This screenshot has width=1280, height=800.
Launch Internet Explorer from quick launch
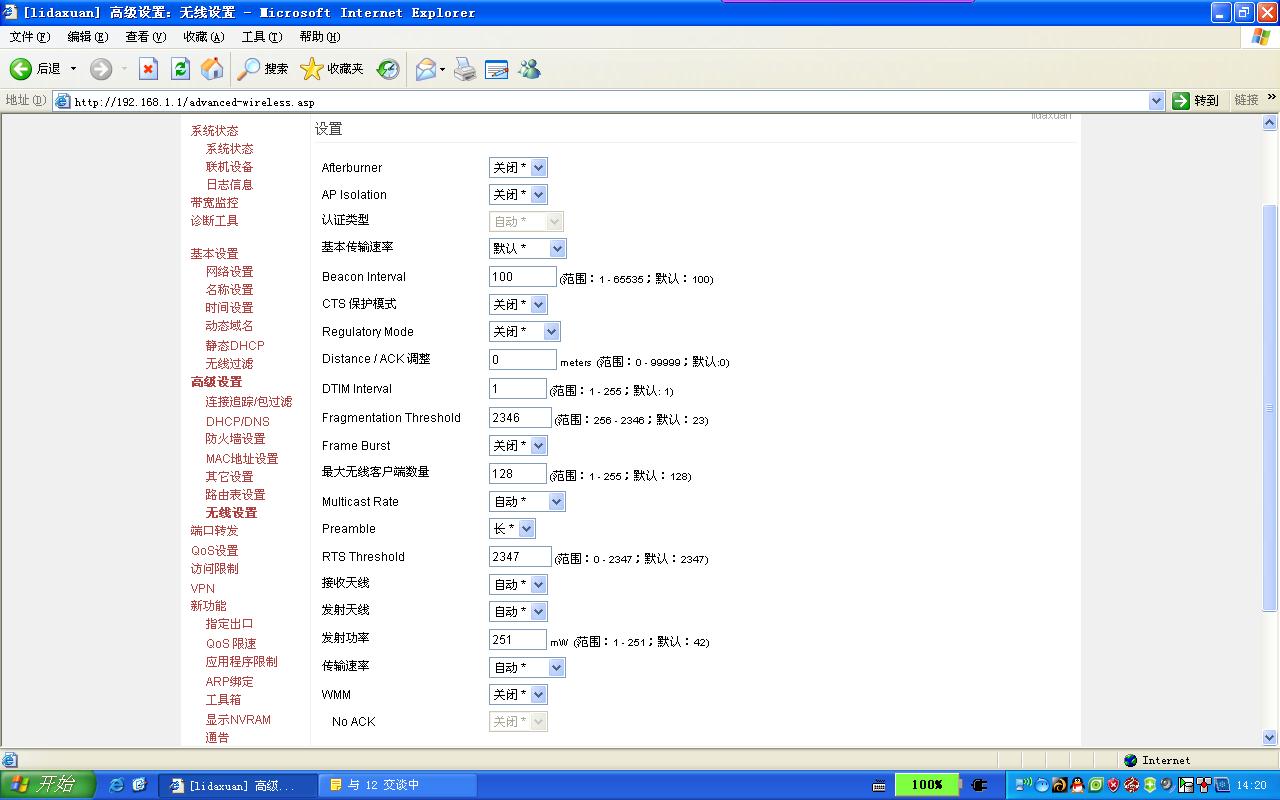117,785
